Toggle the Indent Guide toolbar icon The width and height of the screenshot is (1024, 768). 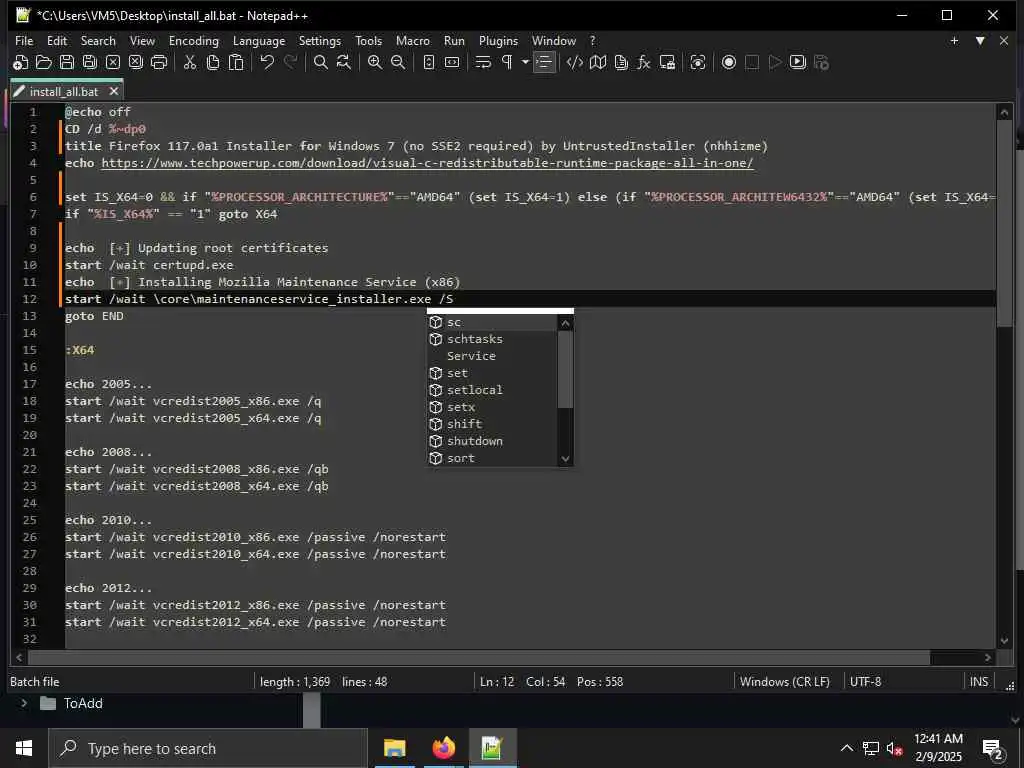click(x=544, y=63)
